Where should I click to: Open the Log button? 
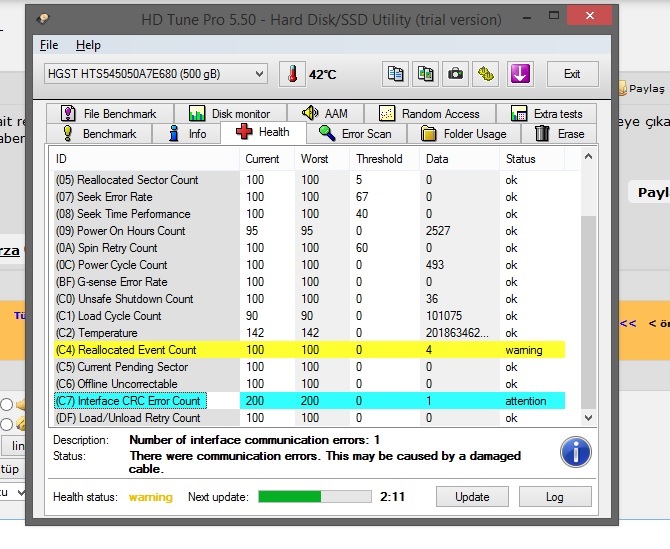coord(555,497)
